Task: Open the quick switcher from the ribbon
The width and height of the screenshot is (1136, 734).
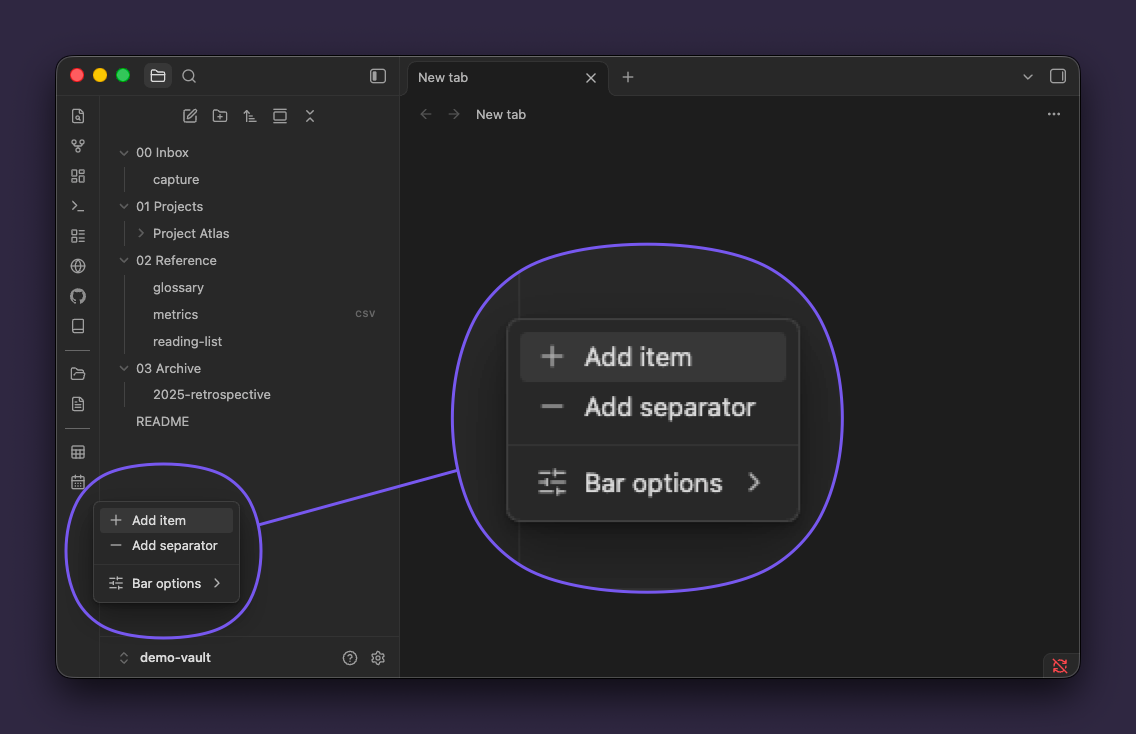Action: 78,116
